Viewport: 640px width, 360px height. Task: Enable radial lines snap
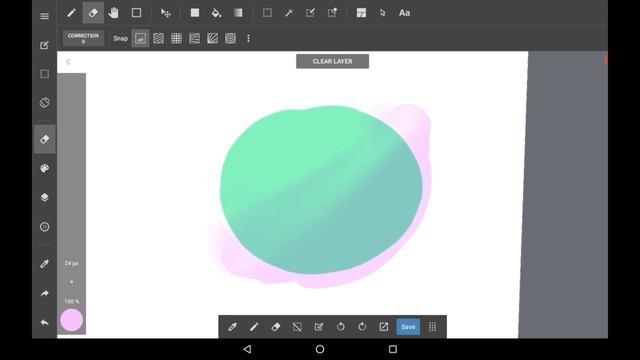click(x=212, y=38)
